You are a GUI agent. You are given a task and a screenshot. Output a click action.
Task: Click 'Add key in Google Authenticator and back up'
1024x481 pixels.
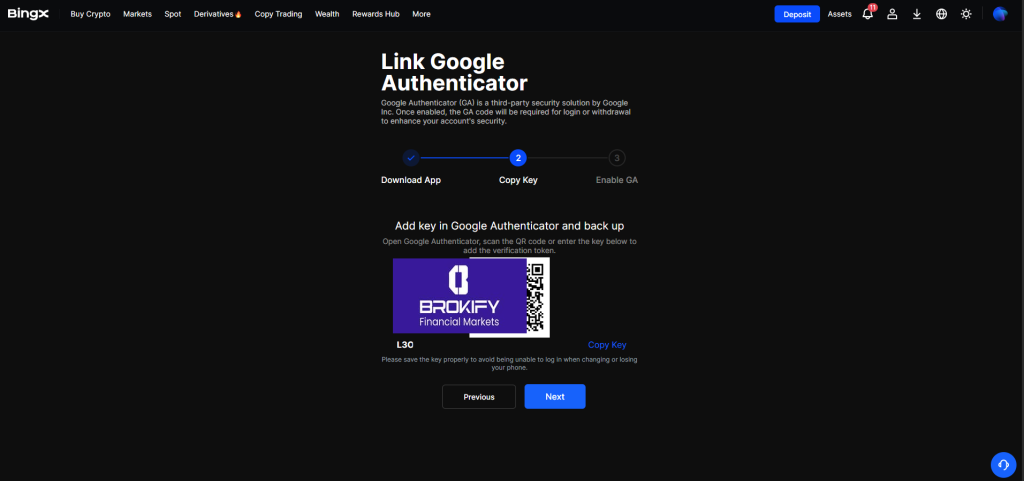[x=509, y=226]
